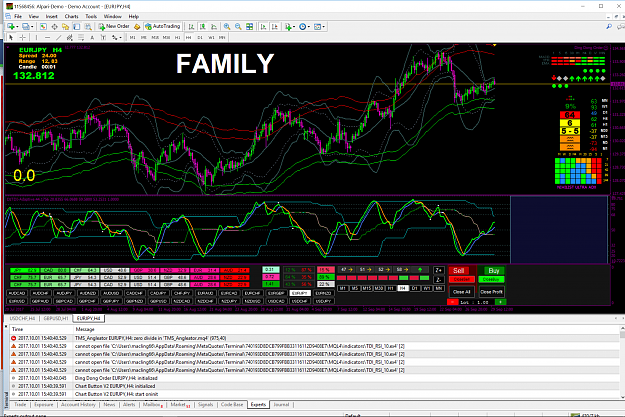Switch to bar chart icon
This screenshot has height=417, width=625.
coord(191,26)
